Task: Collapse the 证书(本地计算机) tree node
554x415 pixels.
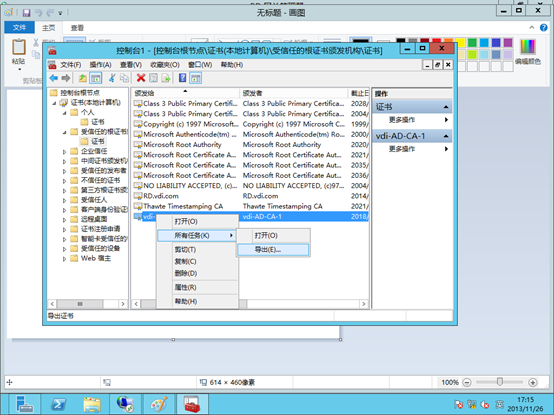Action: point(54,103)
